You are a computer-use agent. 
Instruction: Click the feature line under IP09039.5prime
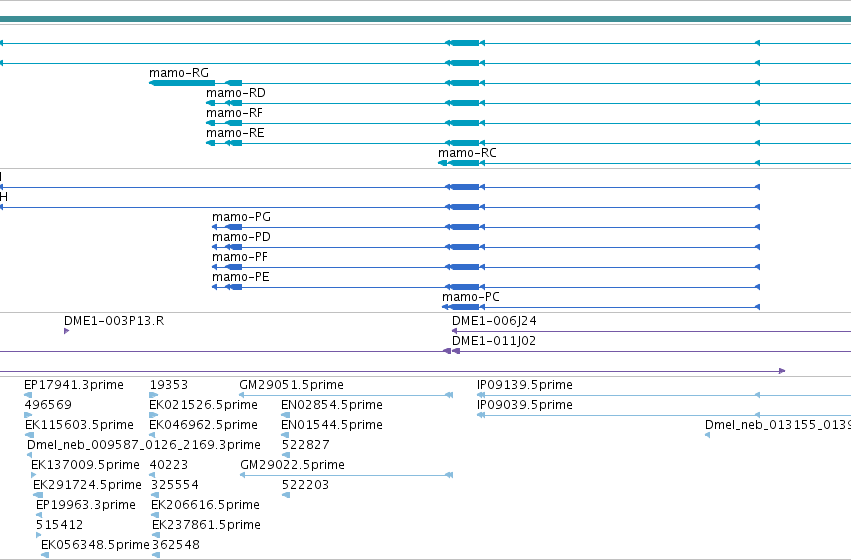click(664, 416)
